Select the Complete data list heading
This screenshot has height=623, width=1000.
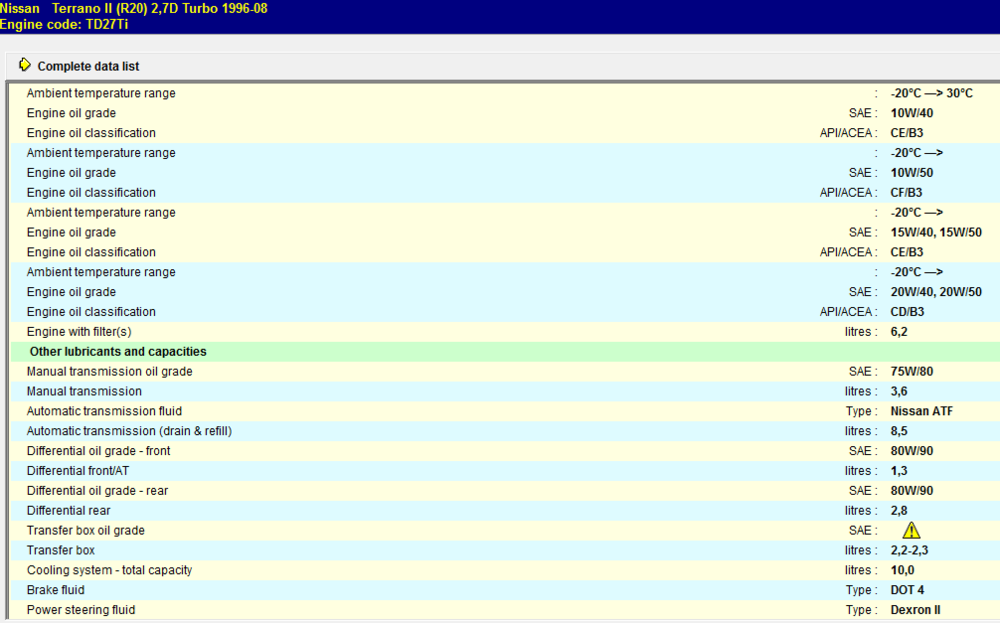(x=88, y=66)
